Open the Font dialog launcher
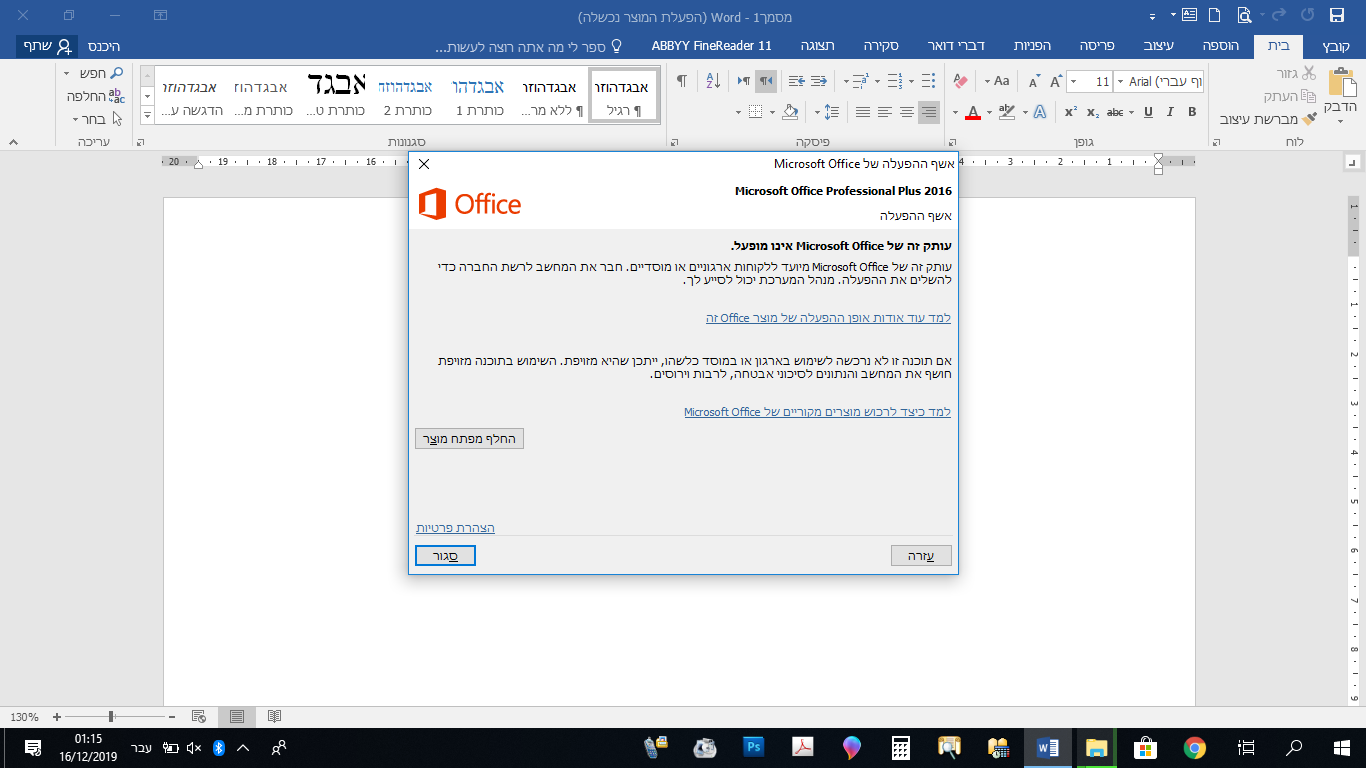 952,143
